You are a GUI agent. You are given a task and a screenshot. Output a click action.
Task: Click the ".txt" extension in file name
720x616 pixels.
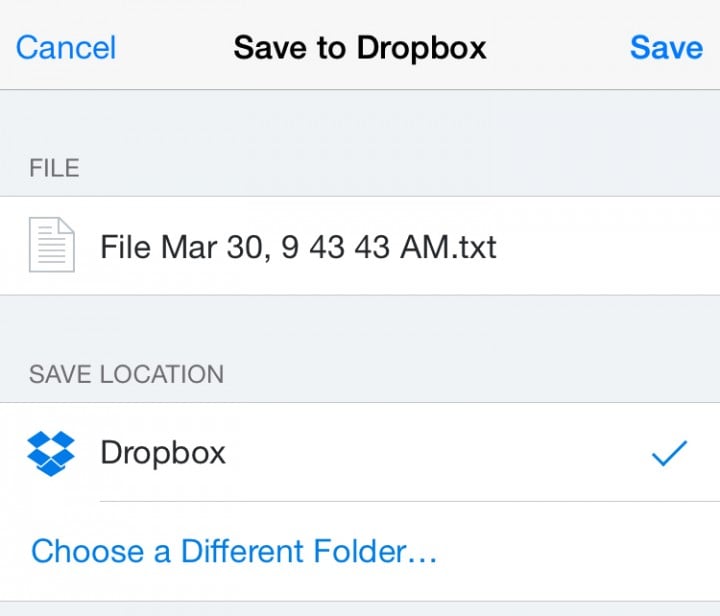click(x=474, y=247)
